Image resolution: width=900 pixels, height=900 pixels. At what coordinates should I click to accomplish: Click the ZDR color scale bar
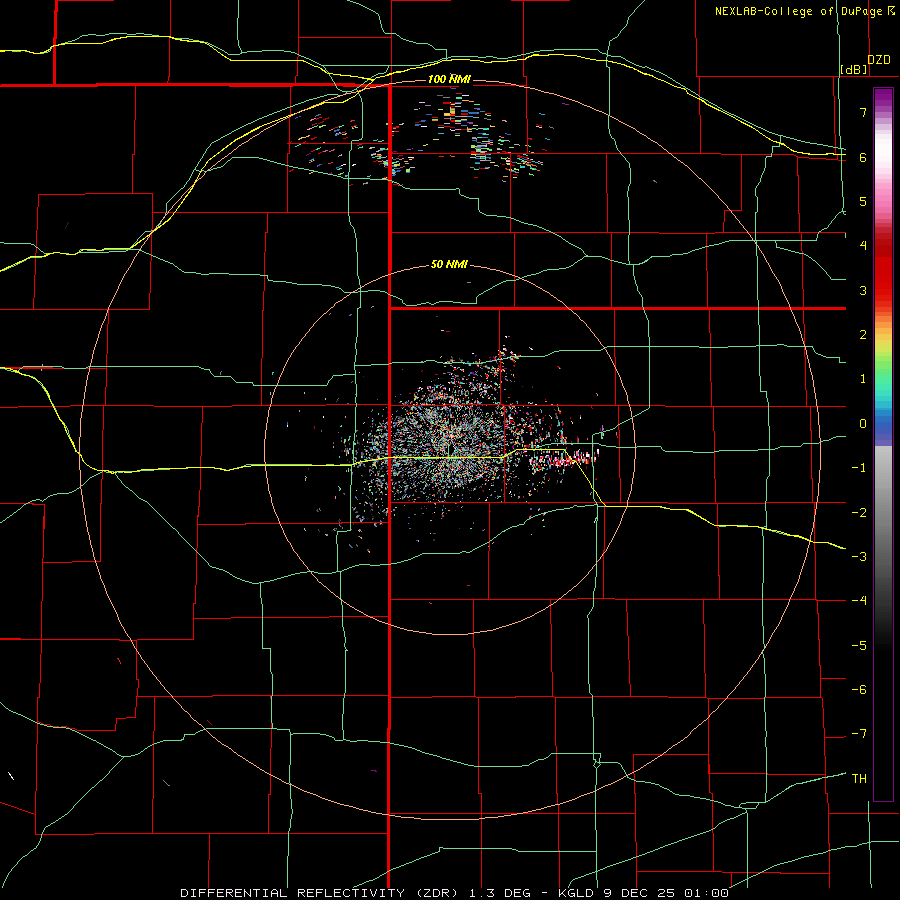(883, 444)
